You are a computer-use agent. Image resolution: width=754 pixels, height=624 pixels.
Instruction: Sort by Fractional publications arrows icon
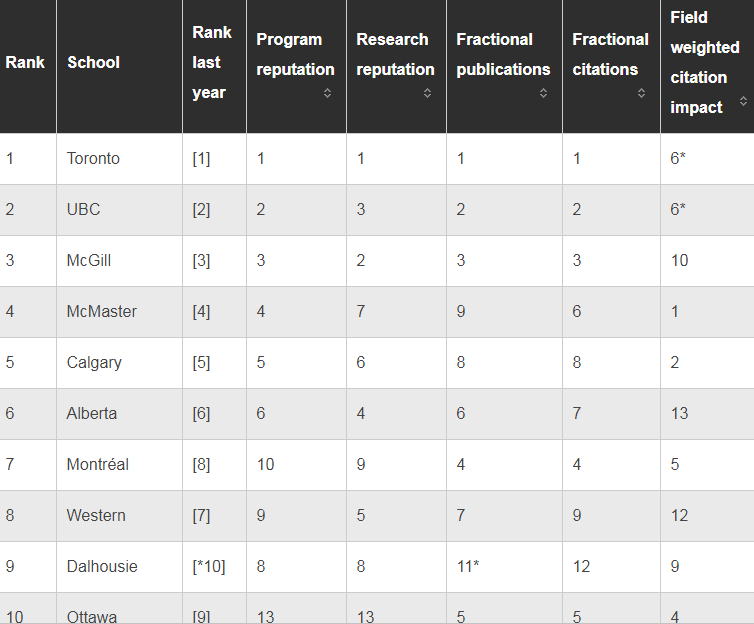[543, 93]
